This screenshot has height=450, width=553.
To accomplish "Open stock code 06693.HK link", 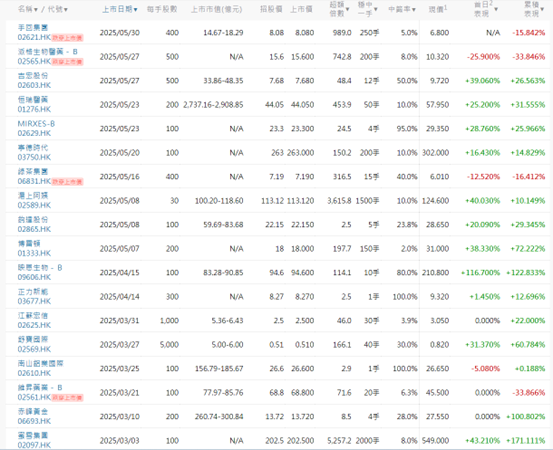I will (x=34, y=421).
